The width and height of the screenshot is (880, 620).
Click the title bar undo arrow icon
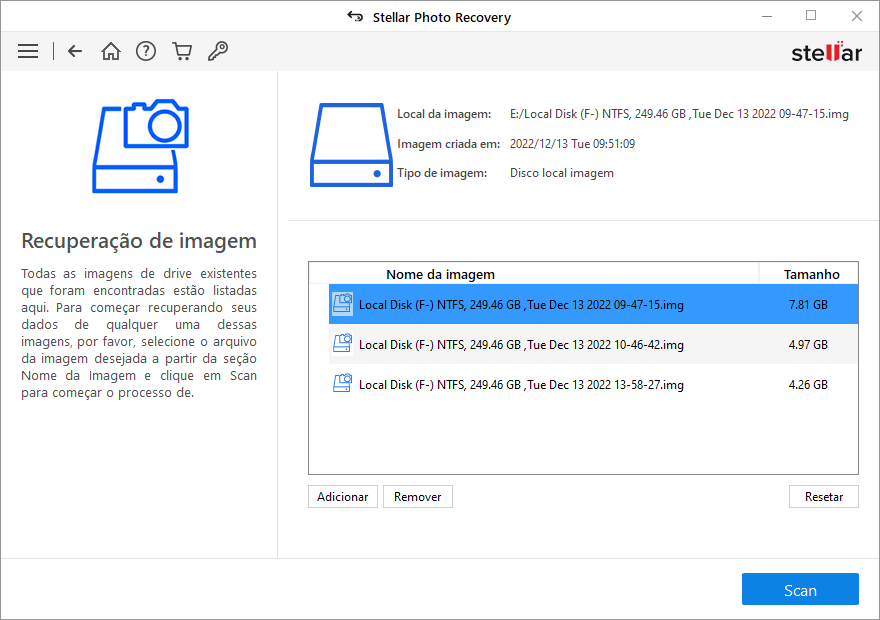click(355, 16)
